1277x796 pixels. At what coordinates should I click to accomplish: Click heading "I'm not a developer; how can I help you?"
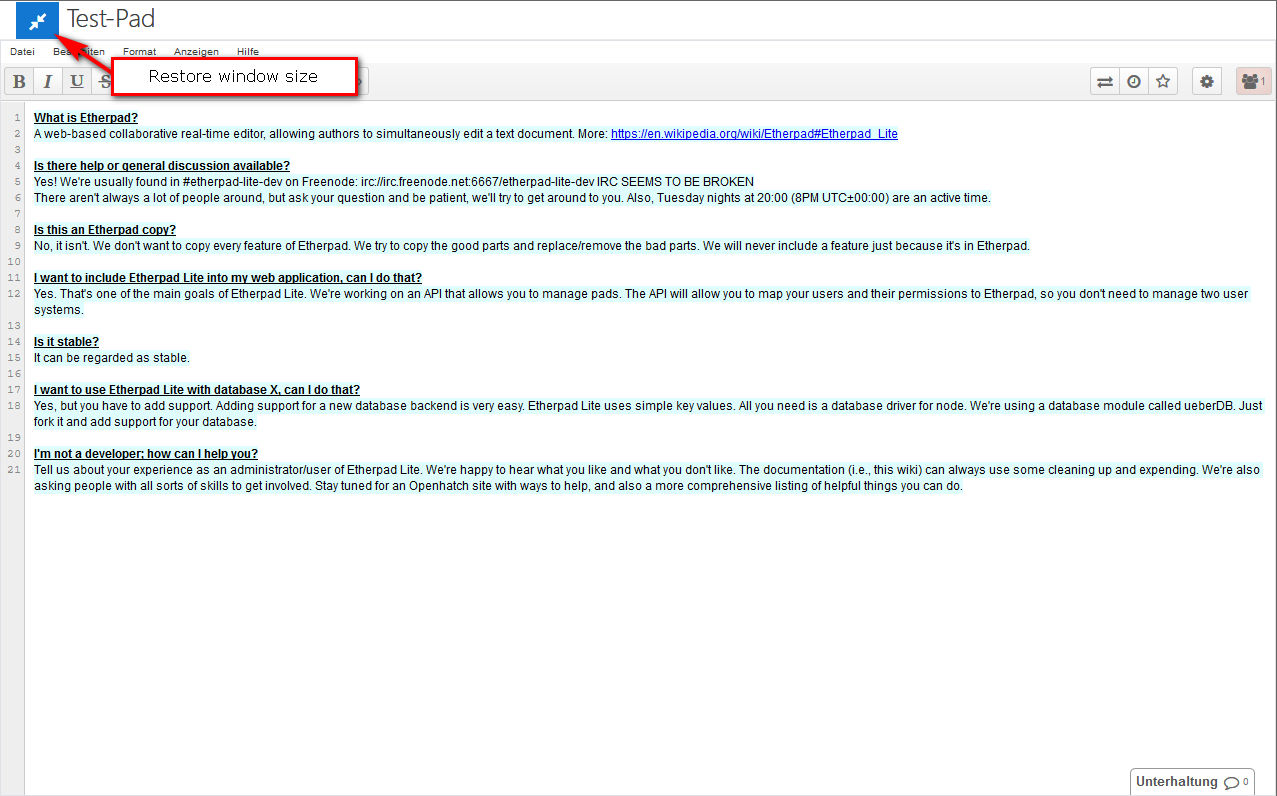(146, 454)
